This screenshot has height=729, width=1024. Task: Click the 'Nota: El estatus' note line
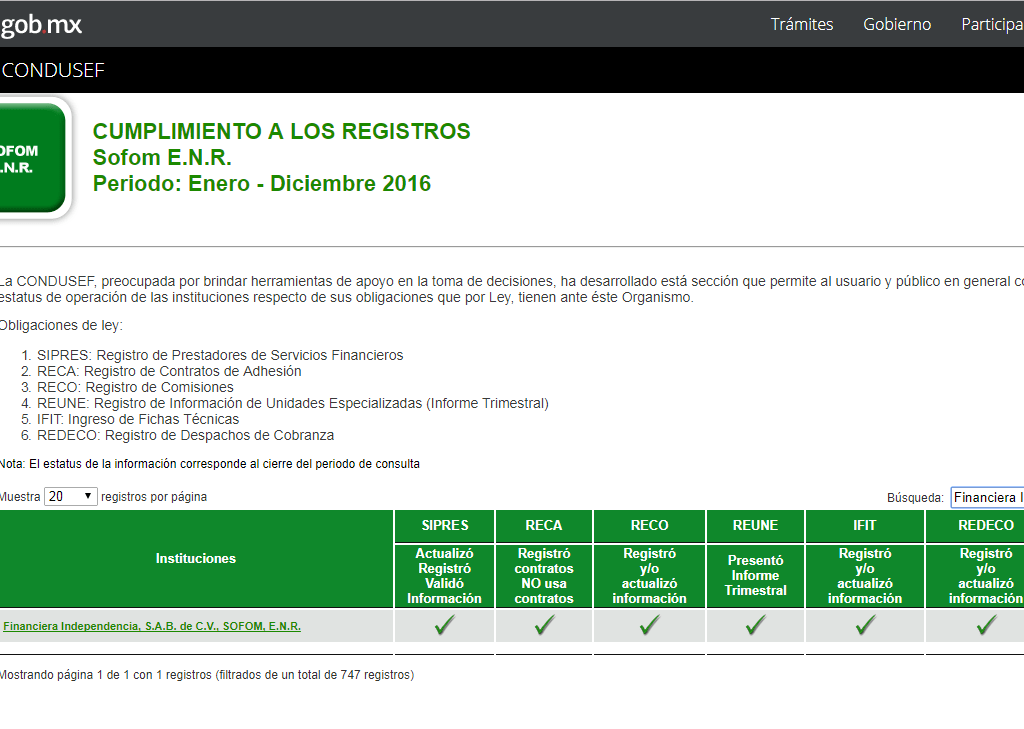tap(210, 464)
